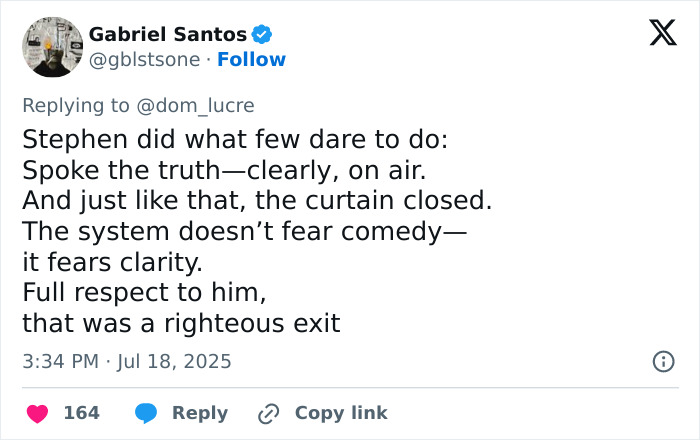700x440 pixels.
Task: Click the 164 likes count
Action: 81,413
